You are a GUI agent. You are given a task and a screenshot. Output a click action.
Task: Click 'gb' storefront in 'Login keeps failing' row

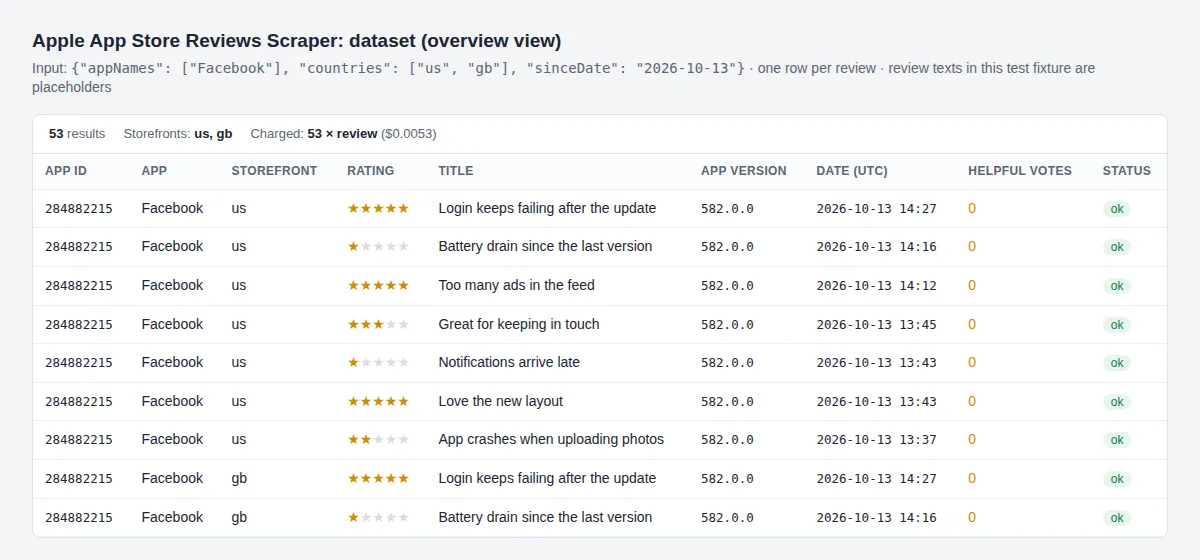pyautogui.click(x=239, y=478)
